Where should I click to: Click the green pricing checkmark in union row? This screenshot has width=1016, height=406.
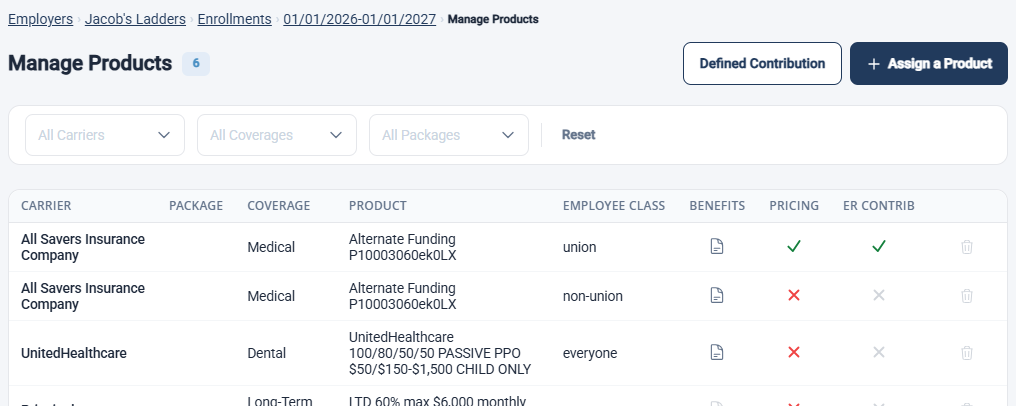[794, 247]
